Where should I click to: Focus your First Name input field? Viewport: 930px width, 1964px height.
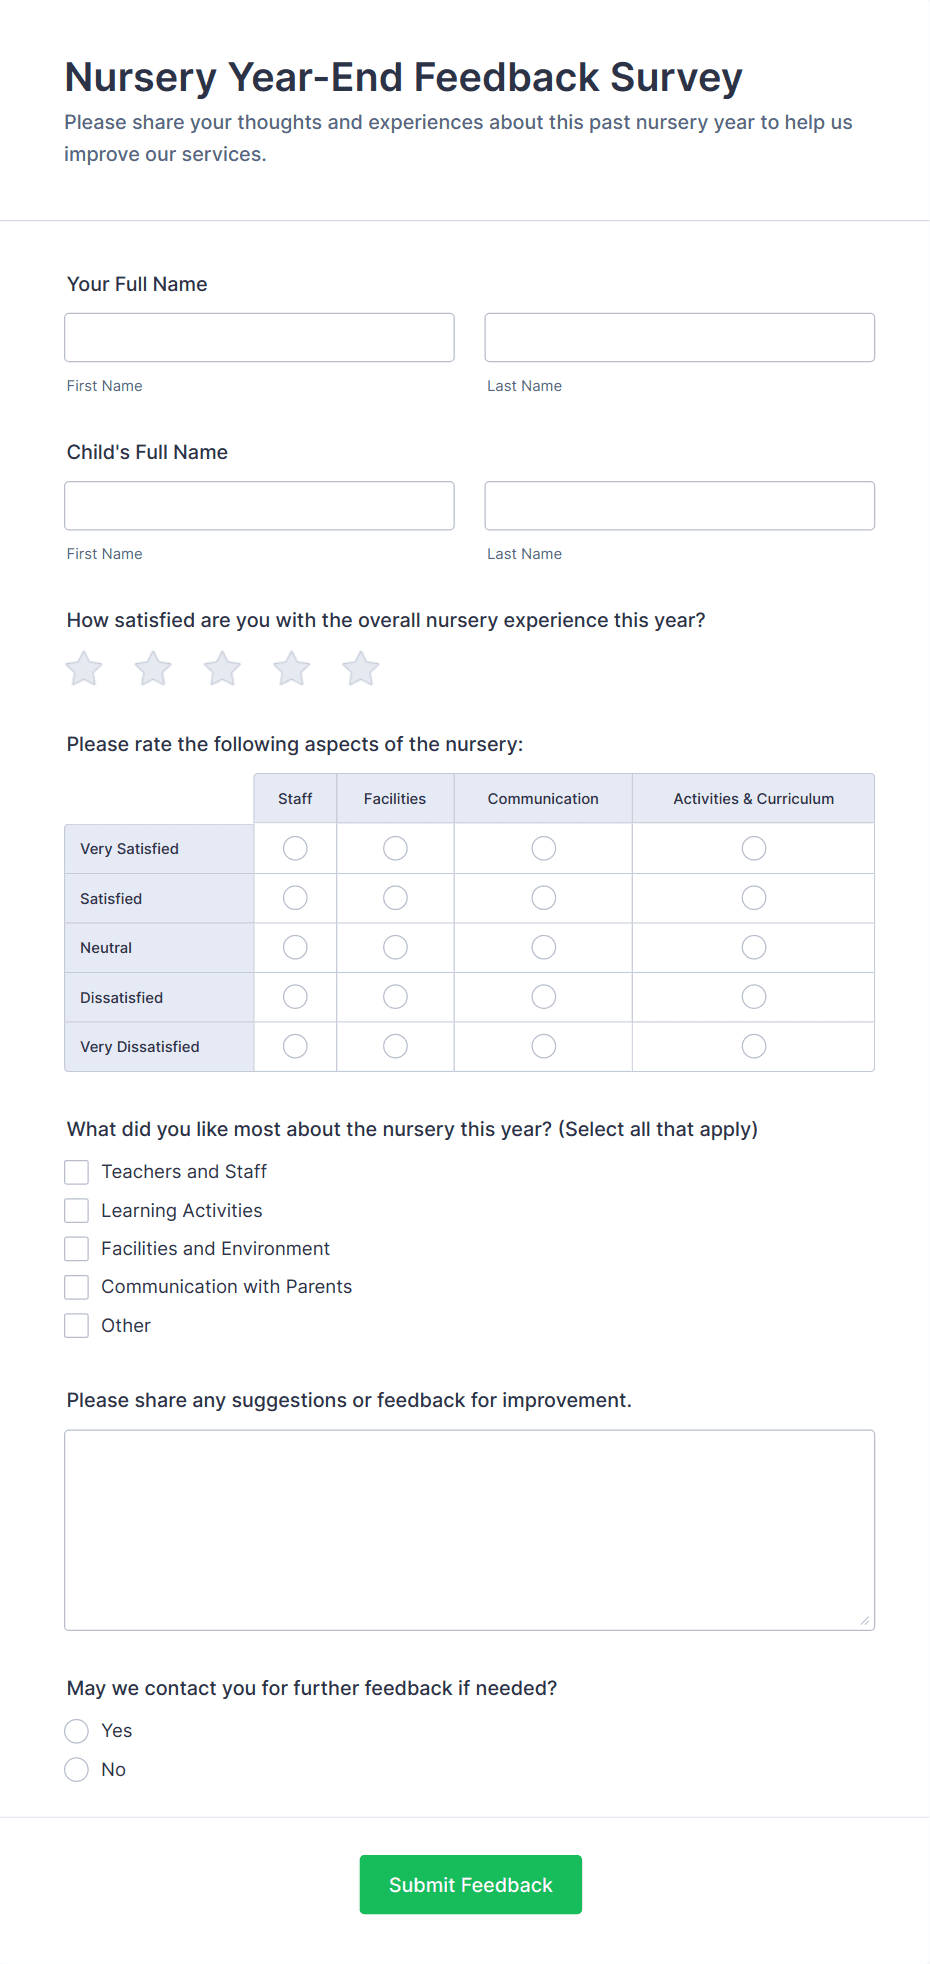pos(259,338)
